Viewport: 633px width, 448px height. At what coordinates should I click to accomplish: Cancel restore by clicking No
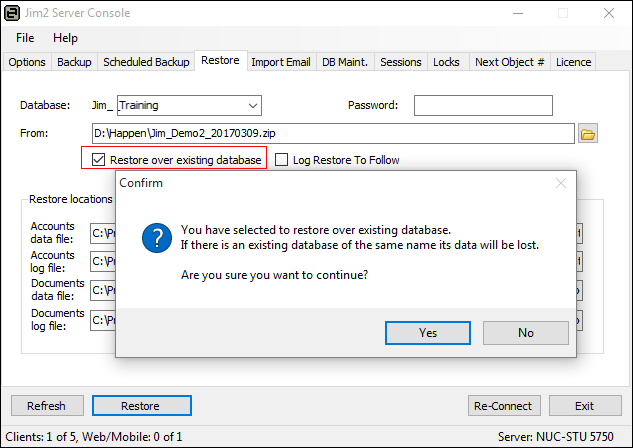(x=526, y=333)
